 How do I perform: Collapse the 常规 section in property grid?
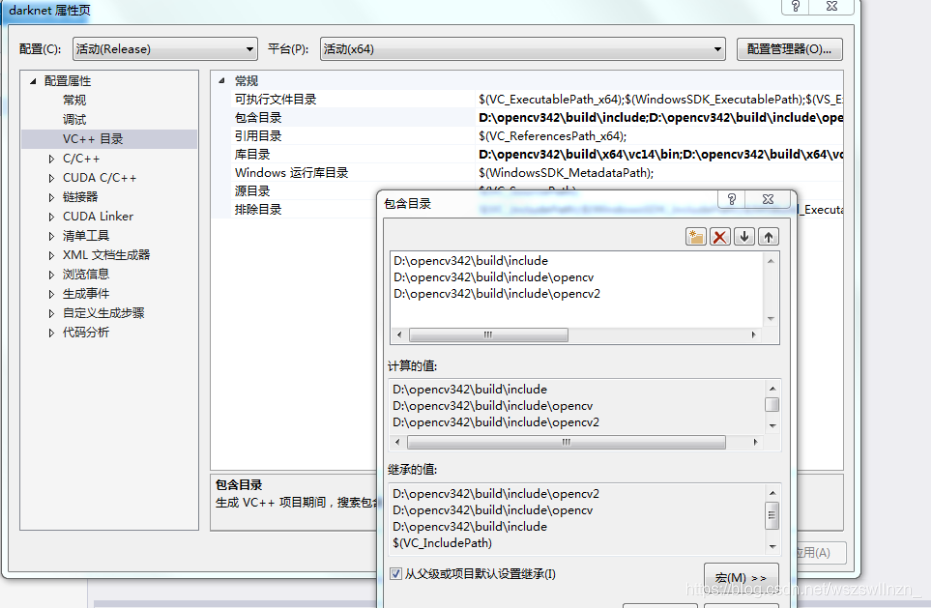point(222,80)
